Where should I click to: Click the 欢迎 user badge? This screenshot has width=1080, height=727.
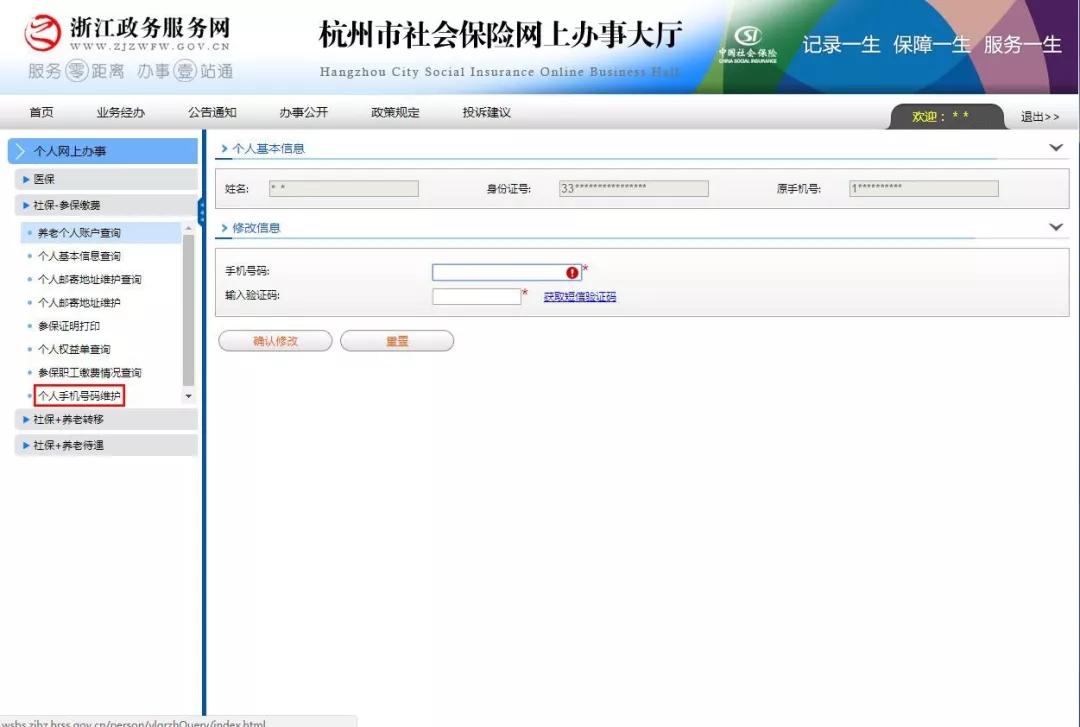(947, 116)
